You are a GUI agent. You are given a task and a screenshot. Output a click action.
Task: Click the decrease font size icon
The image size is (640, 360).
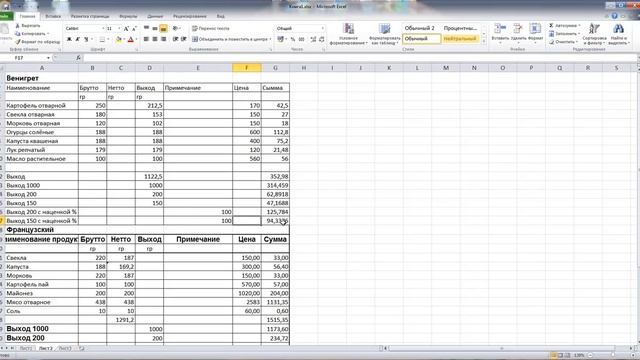point(134,29)
